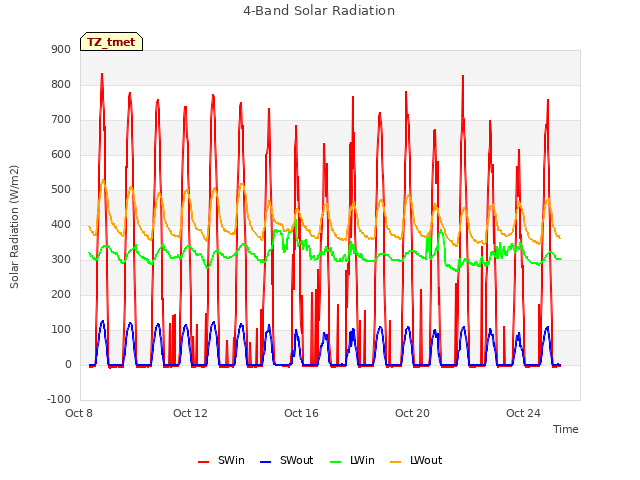The width and height of the screenshot is (640, 480).
Task: Click the Oct 20 x-axis tick label
Action: [x=412, y=413]
